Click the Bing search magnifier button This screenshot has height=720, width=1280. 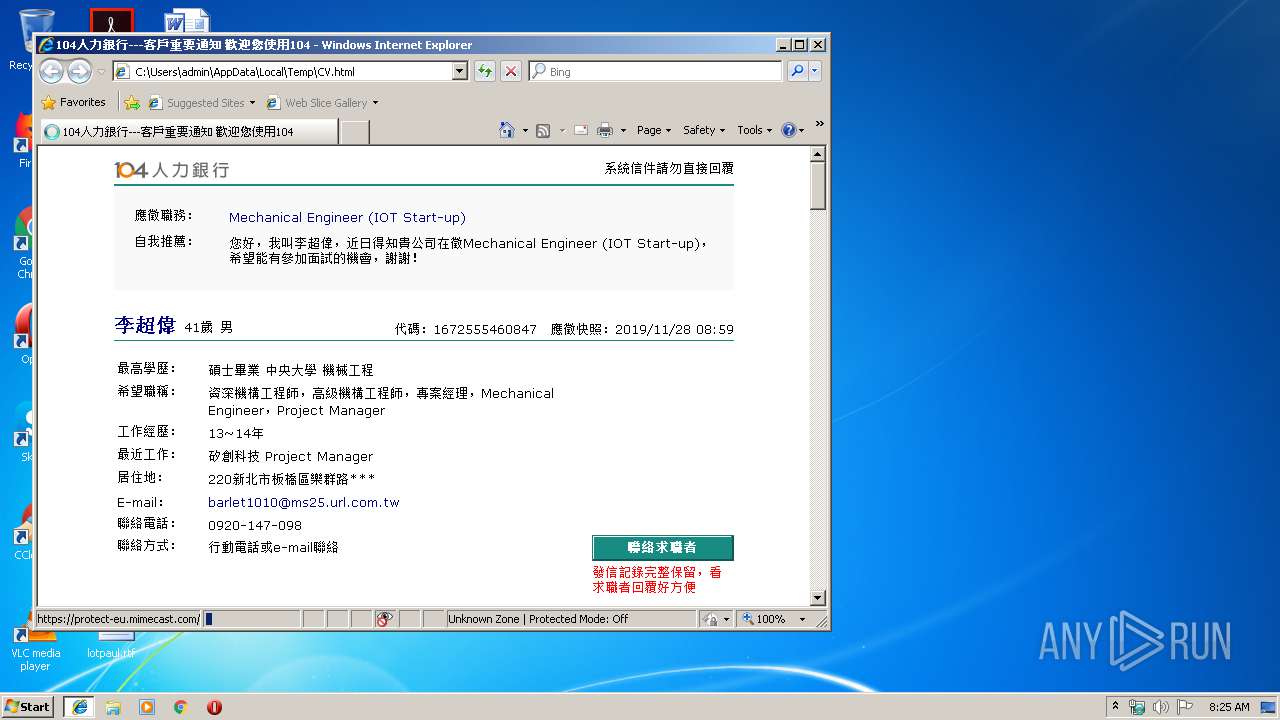pyautogui.click(x=797, y=71)
